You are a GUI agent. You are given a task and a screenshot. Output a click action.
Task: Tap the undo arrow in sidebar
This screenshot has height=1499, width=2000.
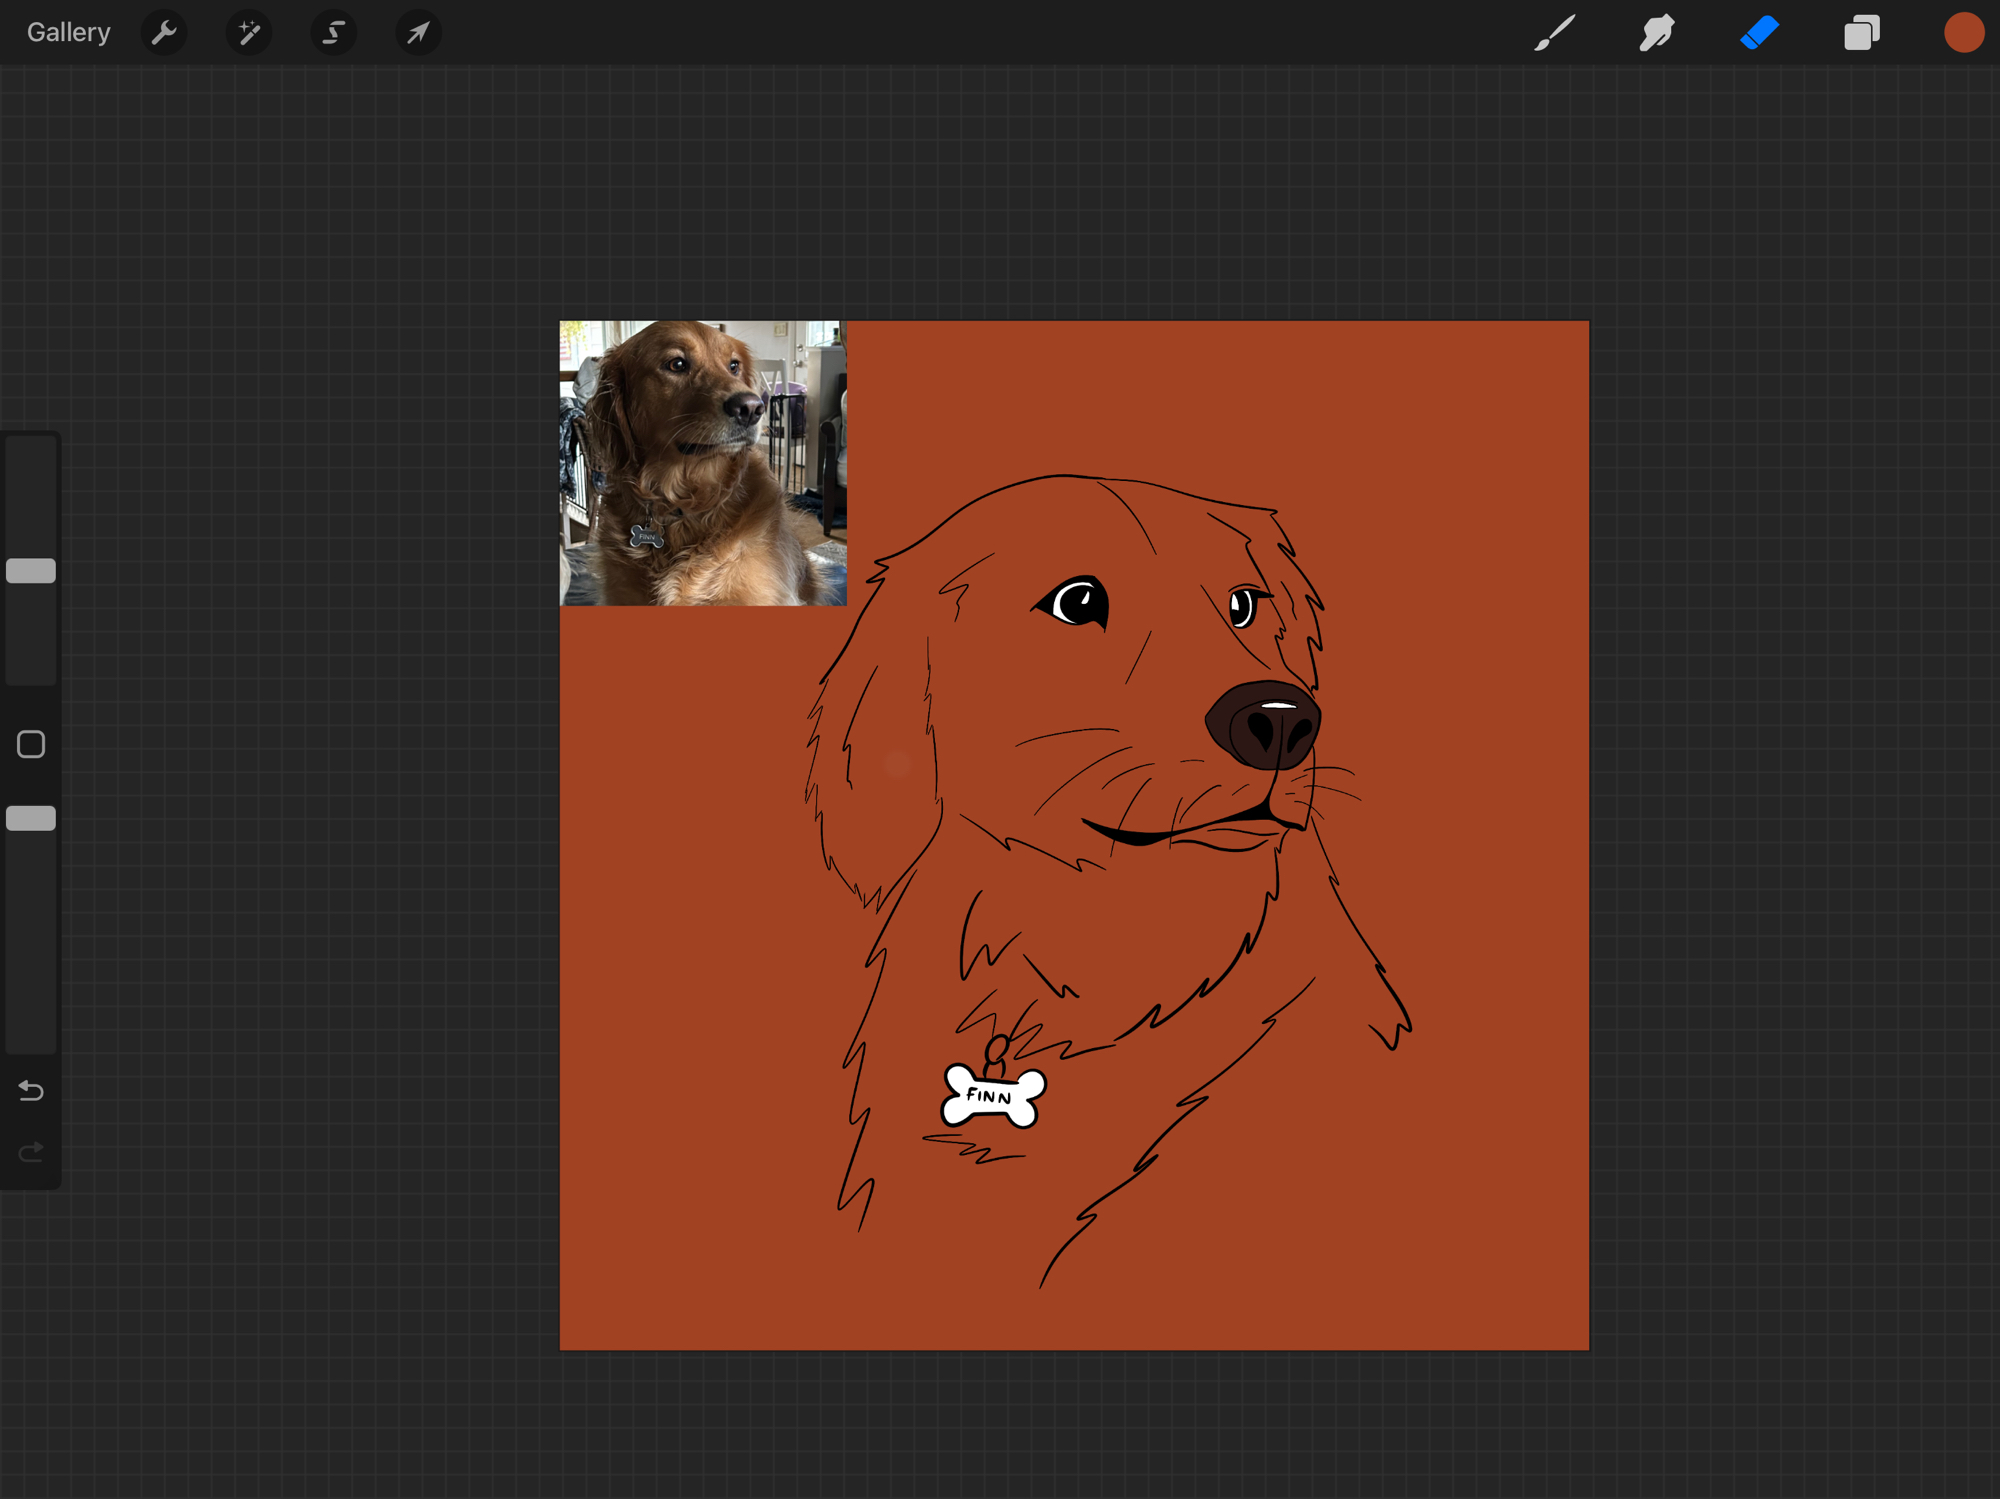[31, 1090]
